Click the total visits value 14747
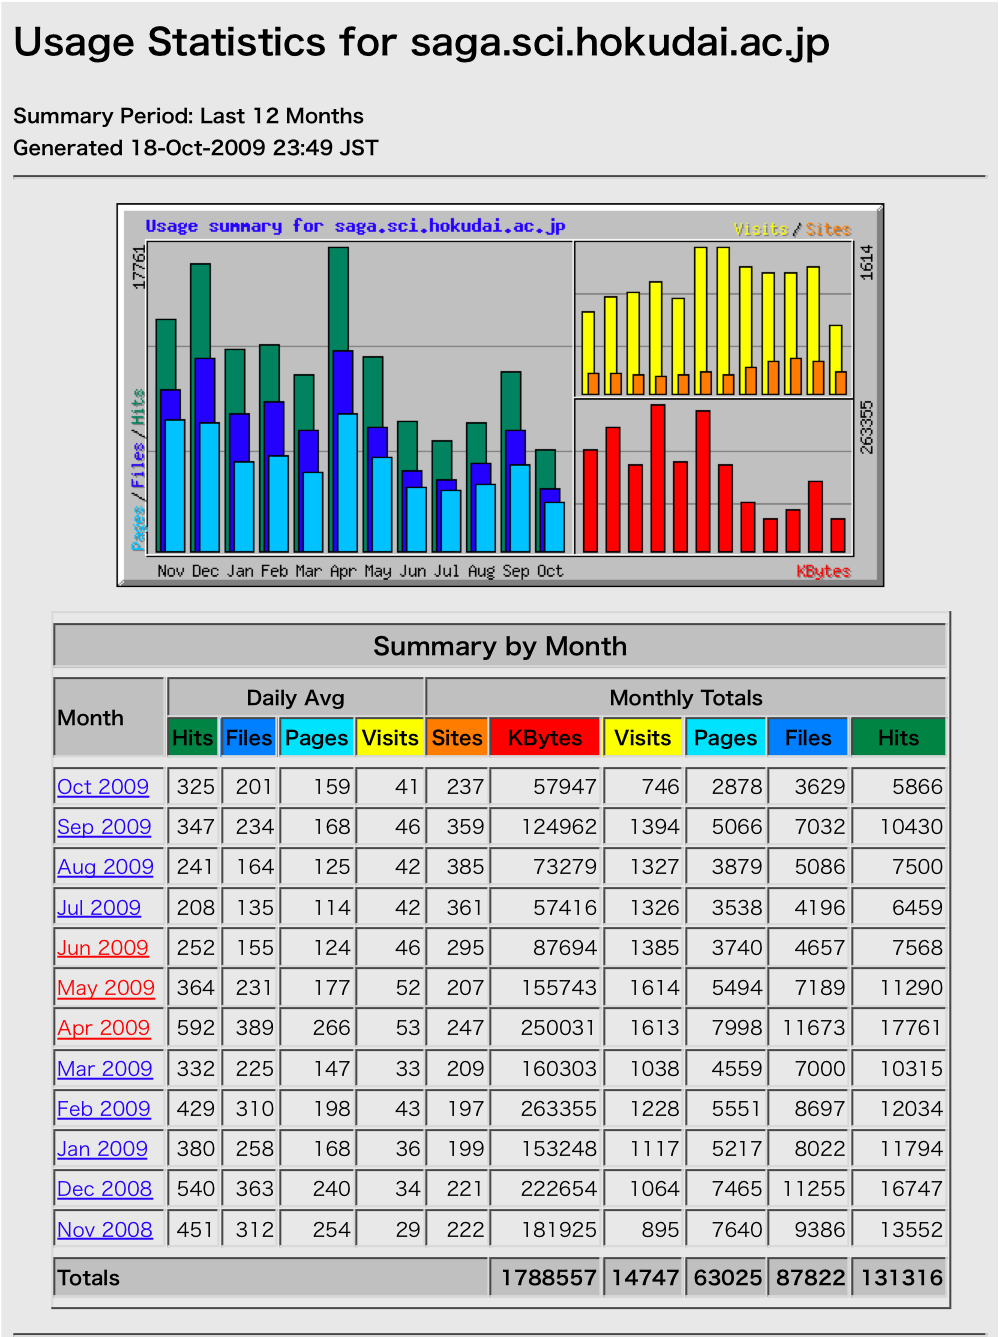The width and height of the screenshot is (999, 1337). pyautogui.click(x=645, y=1277)
